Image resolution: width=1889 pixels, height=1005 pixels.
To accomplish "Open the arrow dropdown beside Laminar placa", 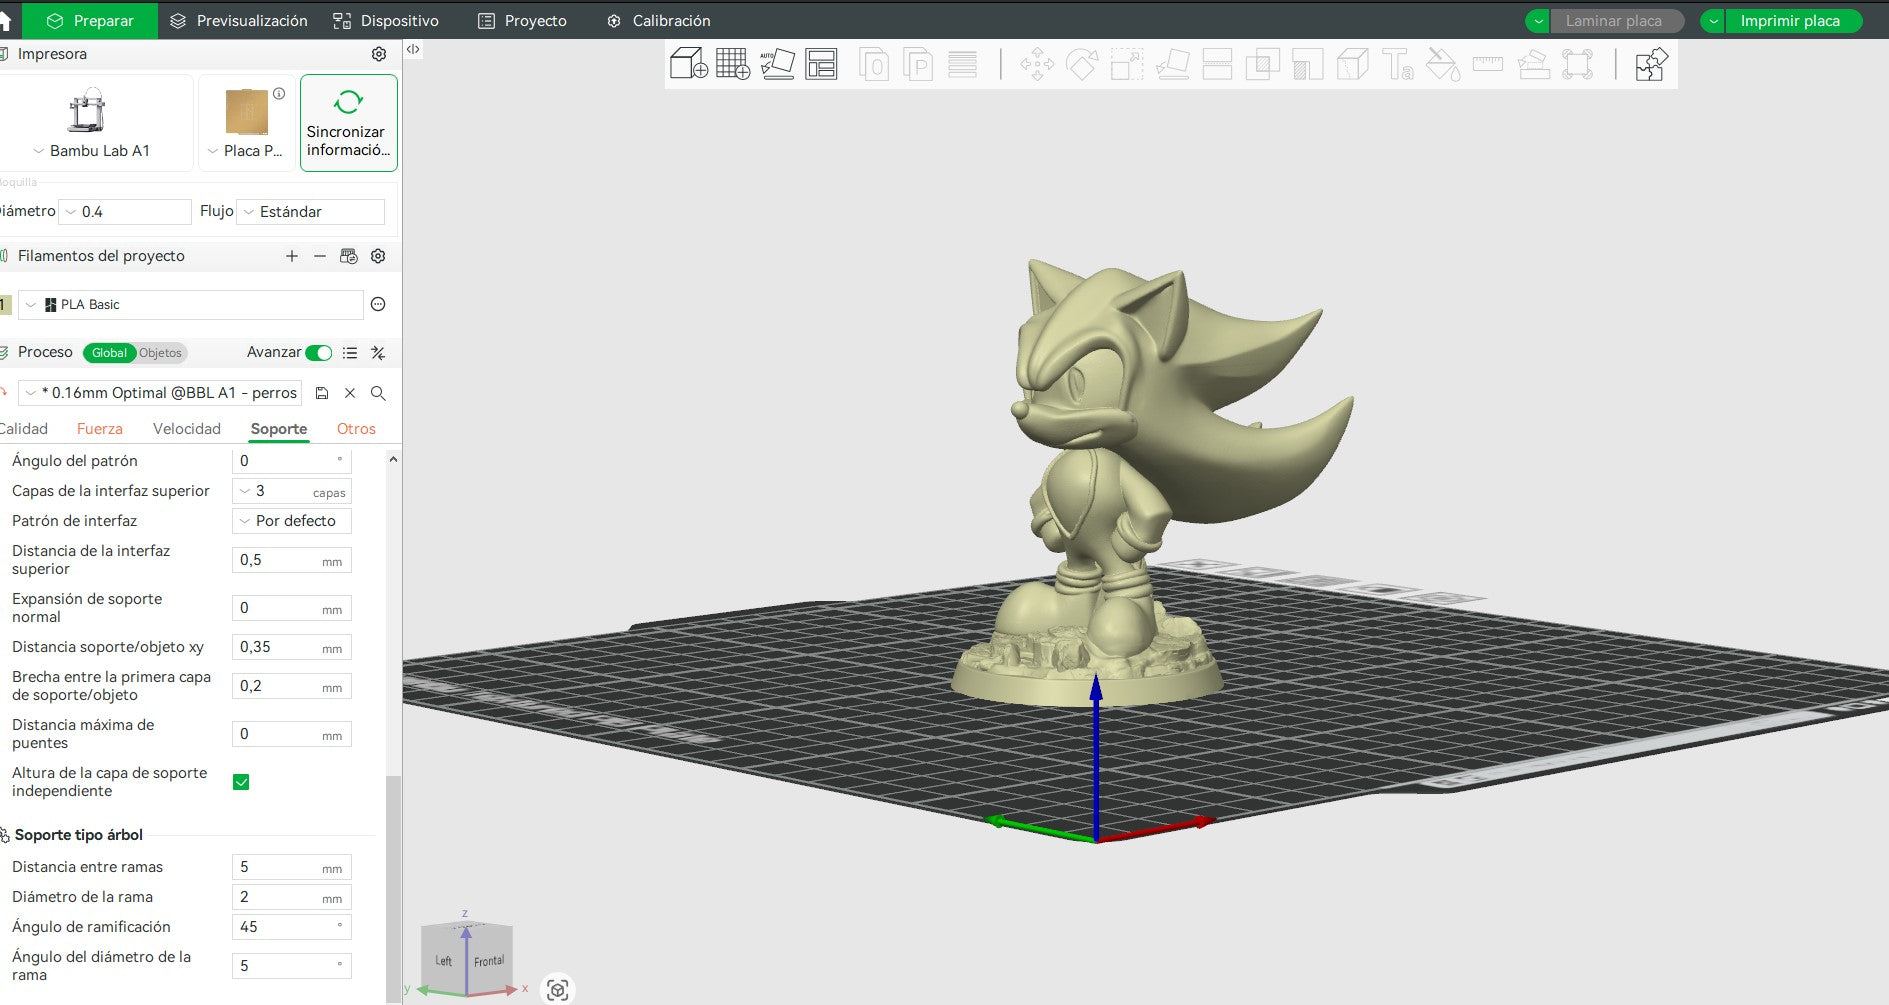I will (1538, 21).
